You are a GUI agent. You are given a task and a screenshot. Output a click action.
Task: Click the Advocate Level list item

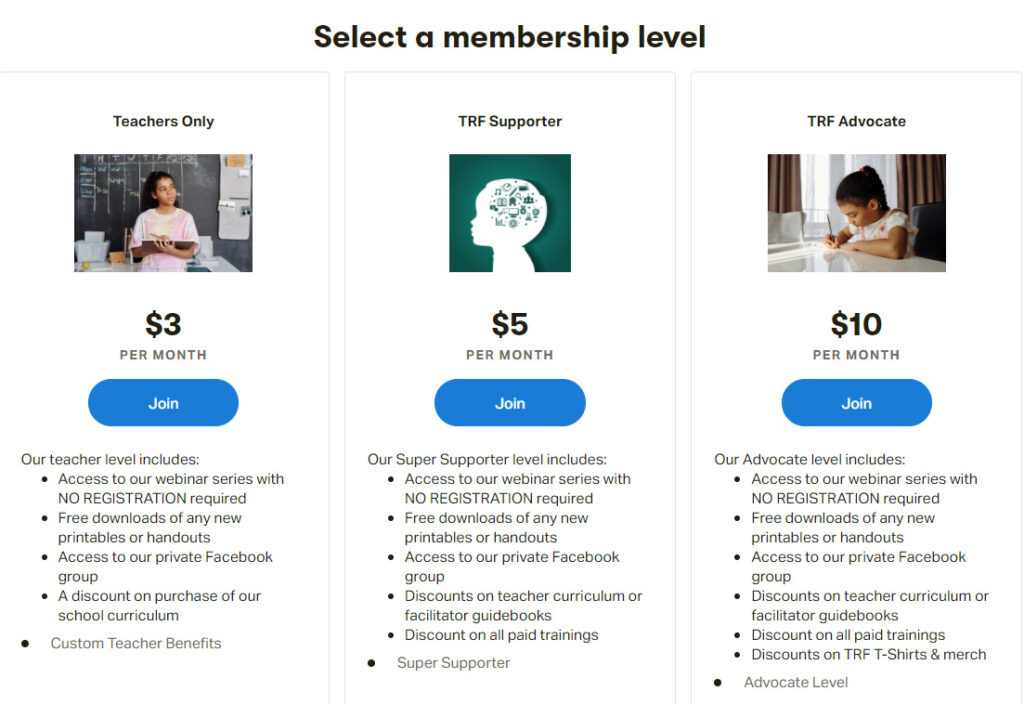point(795,682)
